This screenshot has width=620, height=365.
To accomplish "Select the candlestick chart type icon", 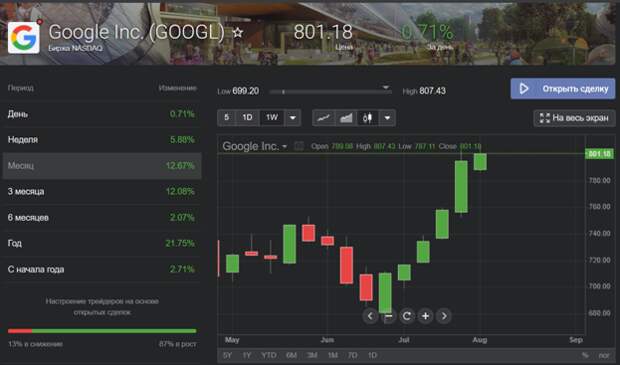I will [368, 118].
